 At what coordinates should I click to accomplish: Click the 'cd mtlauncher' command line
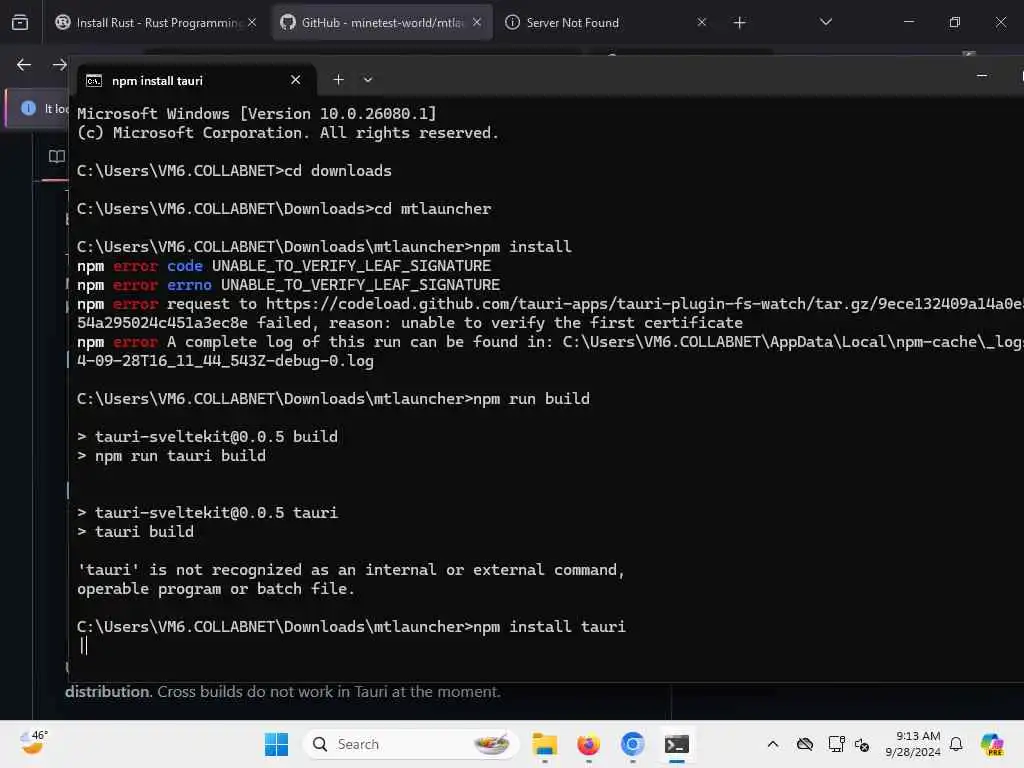tap(284, 209)
